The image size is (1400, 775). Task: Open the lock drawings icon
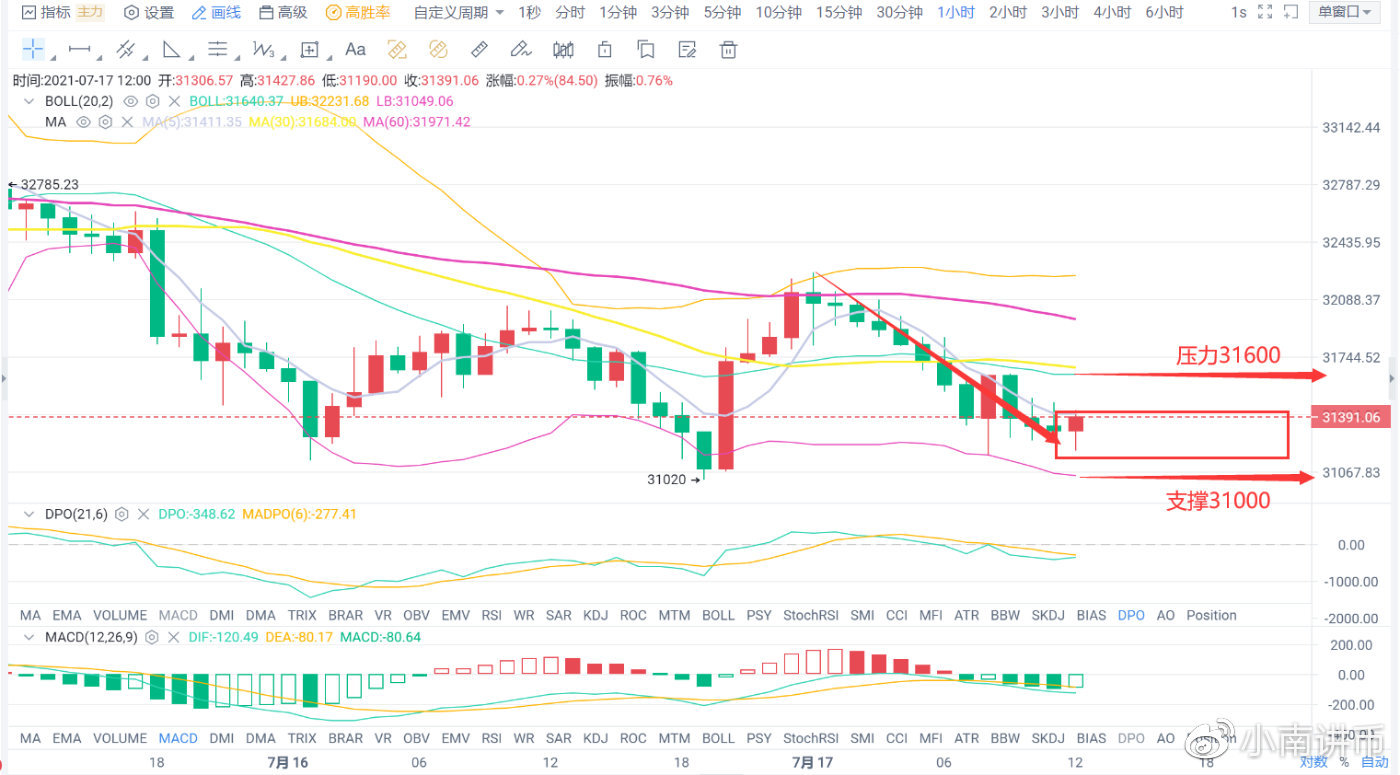(604, 49)
